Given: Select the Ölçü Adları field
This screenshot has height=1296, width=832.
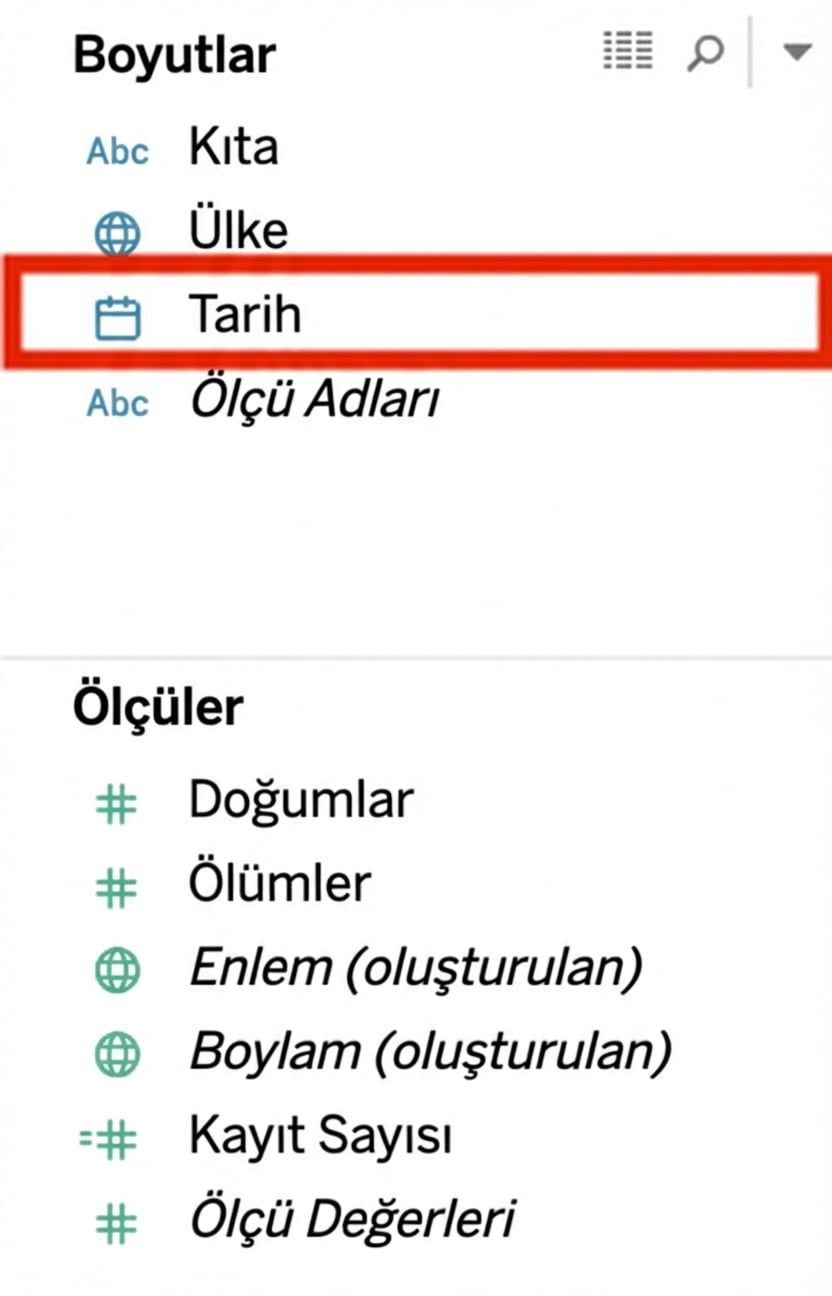Looking at the screenshot, I should pos(313,402).
